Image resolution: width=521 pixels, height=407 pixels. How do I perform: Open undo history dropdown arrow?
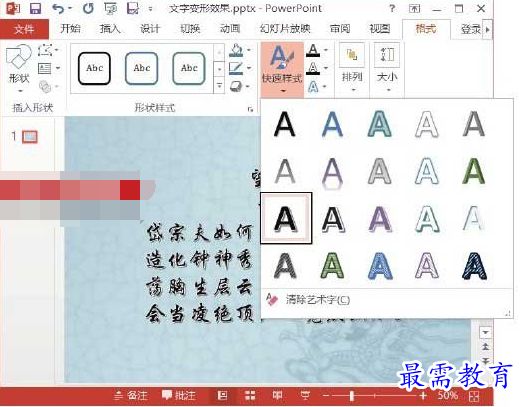70,8
